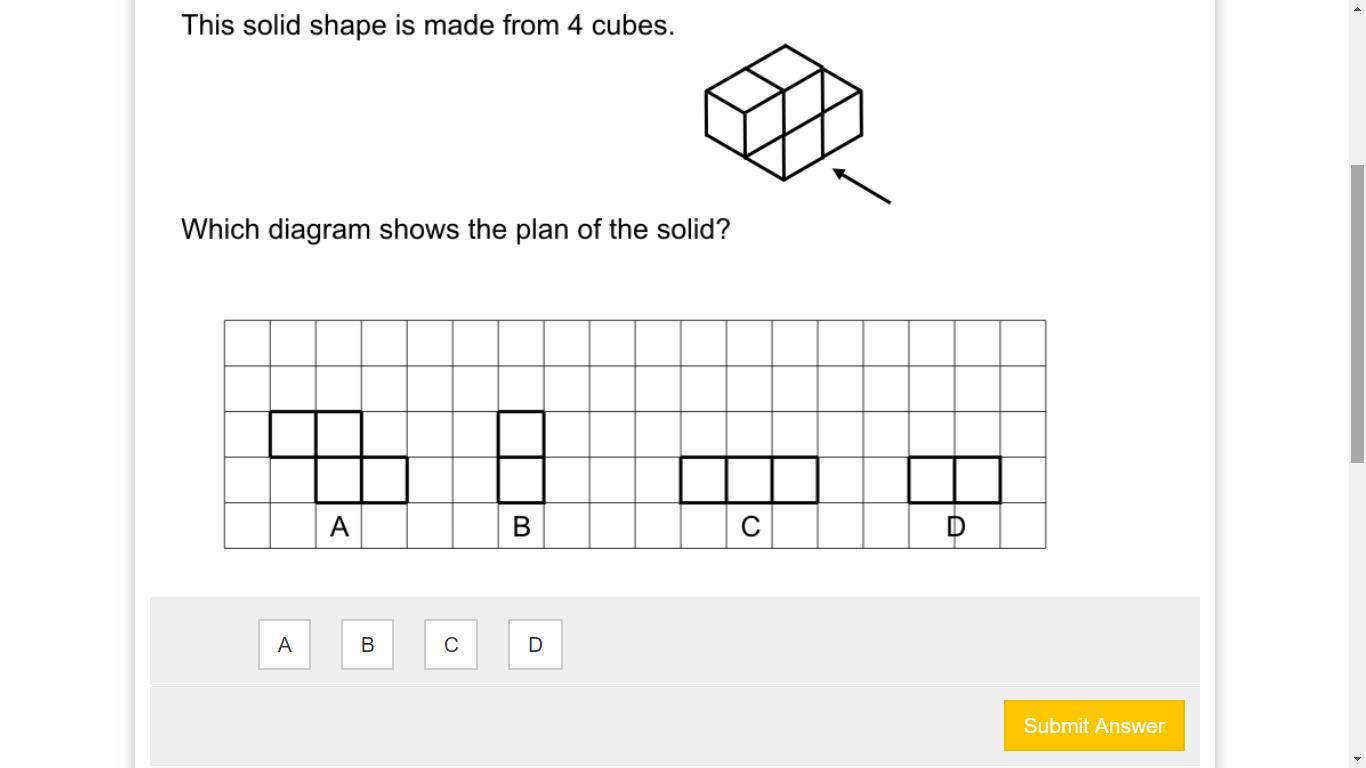Click the vertical scrollbar thumb

(x=1357, y=314)
